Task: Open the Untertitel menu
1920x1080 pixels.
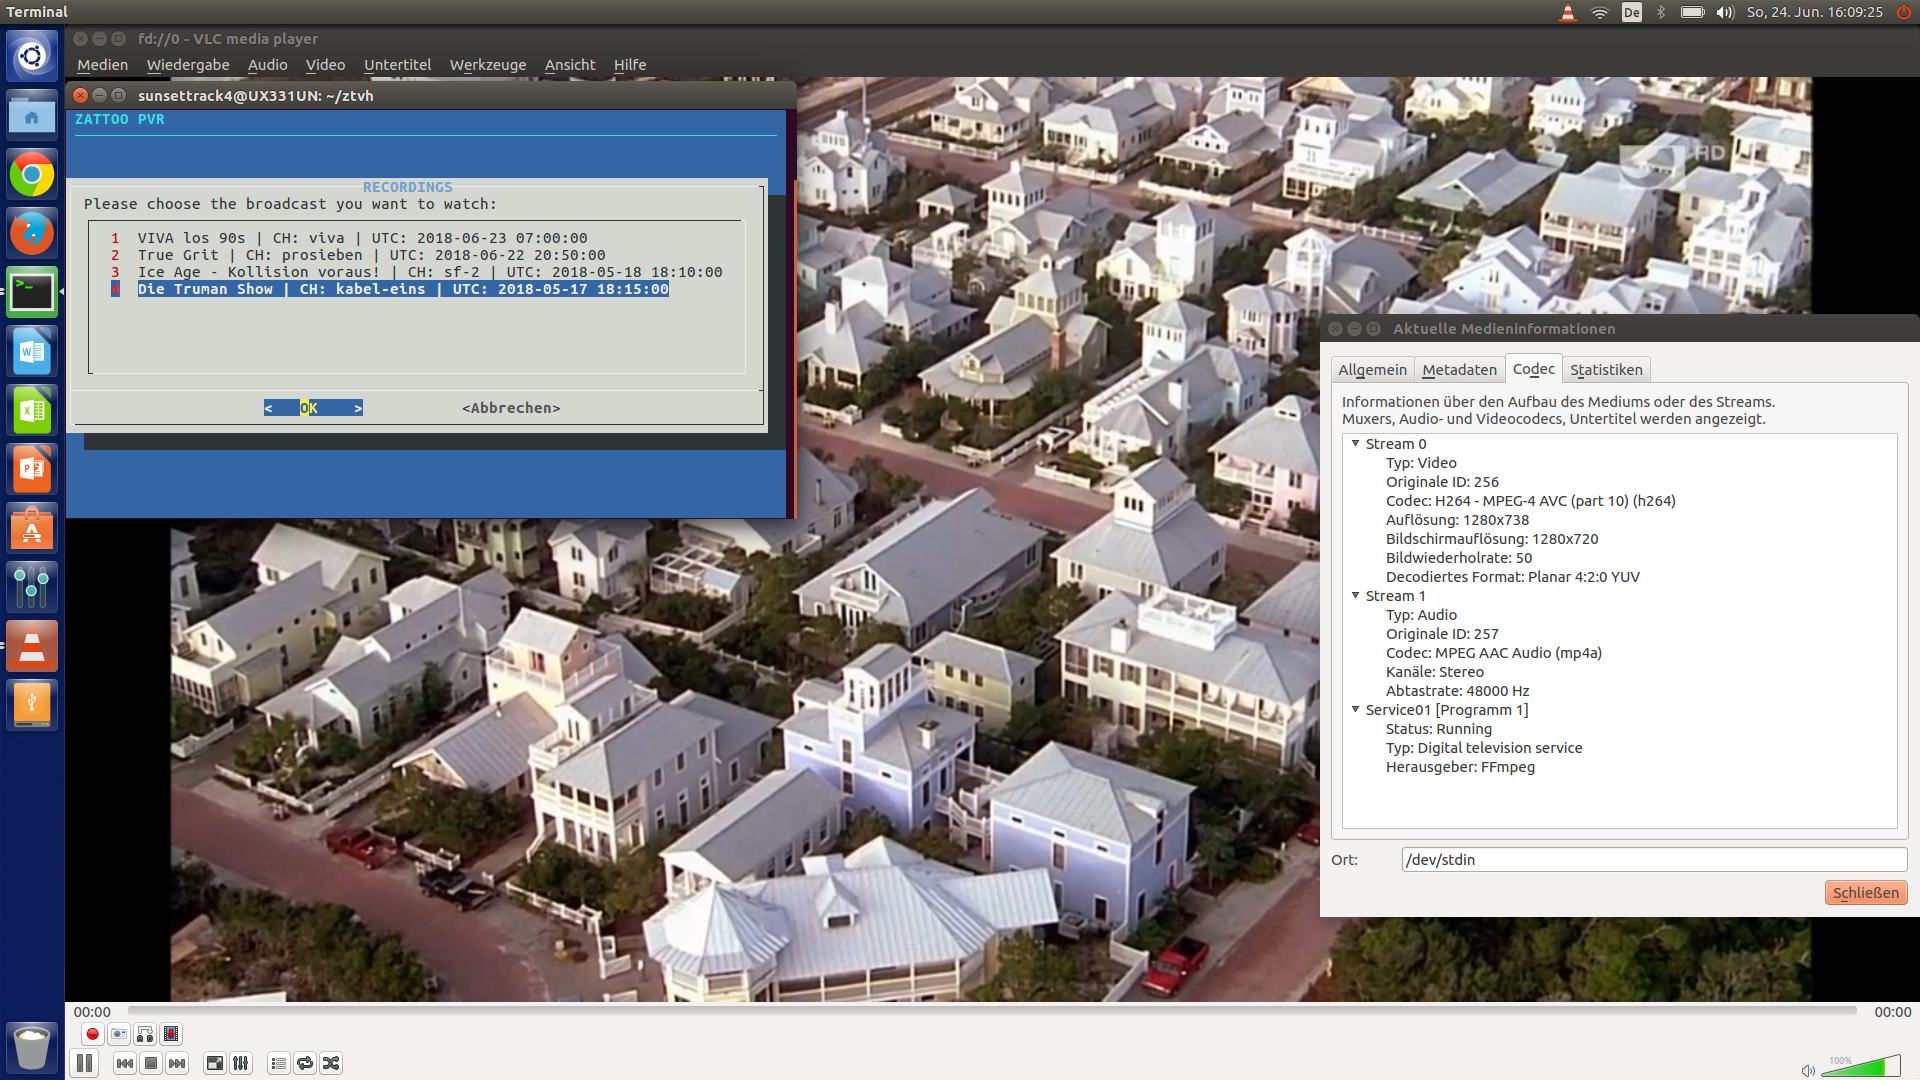Action: pyautogui.click(x=398, y=65)
